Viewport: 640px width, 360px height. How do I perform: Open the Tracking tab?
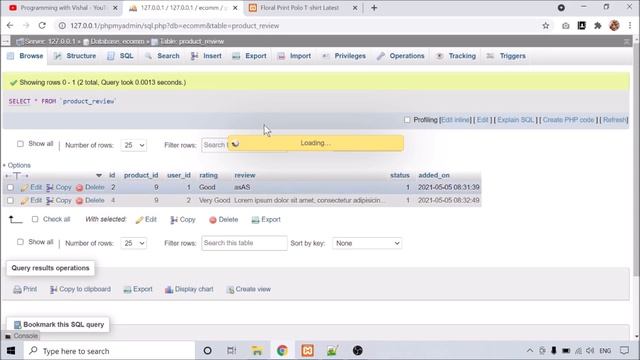tap(456, 56)
